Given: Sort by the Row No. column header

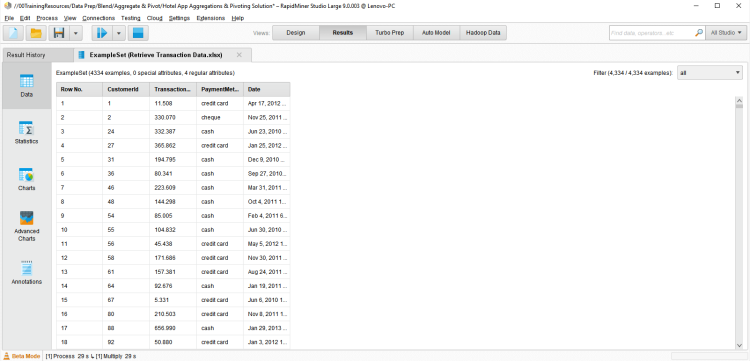Looking at the screenshot, I should [x=79, y=89].
